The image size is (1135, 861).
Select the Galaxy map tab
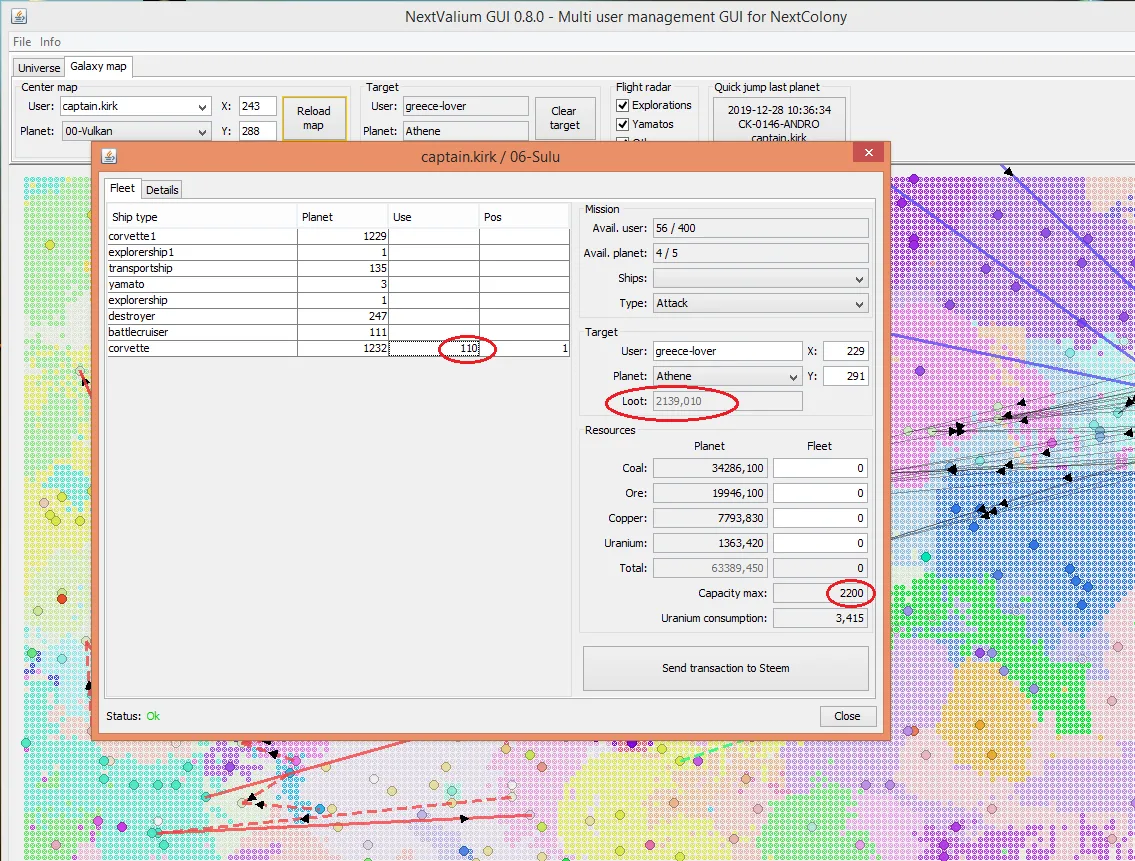[98, 67]
